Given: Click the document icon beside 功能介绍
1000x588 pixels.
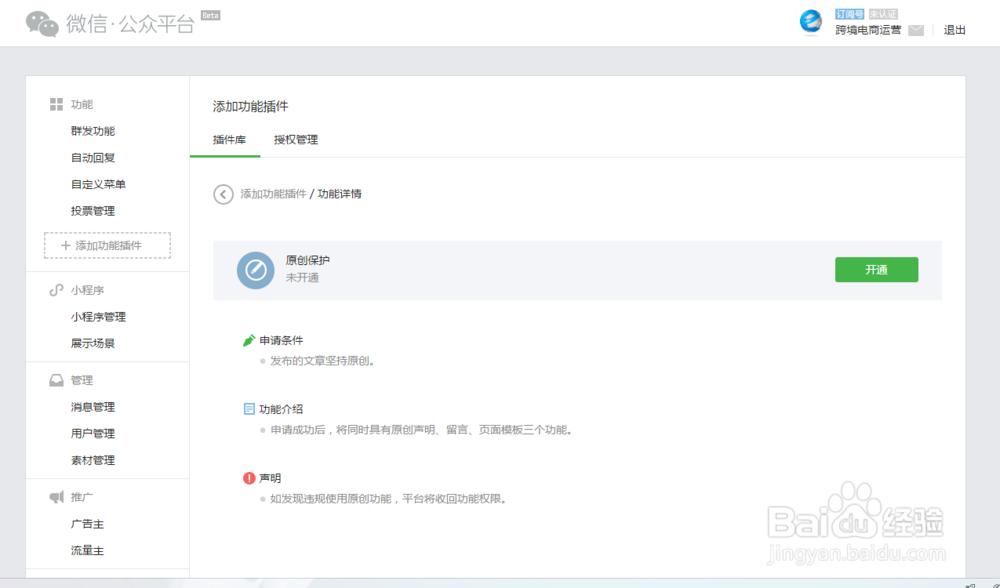Looking at the screenshot, I should tap(251, 407).
